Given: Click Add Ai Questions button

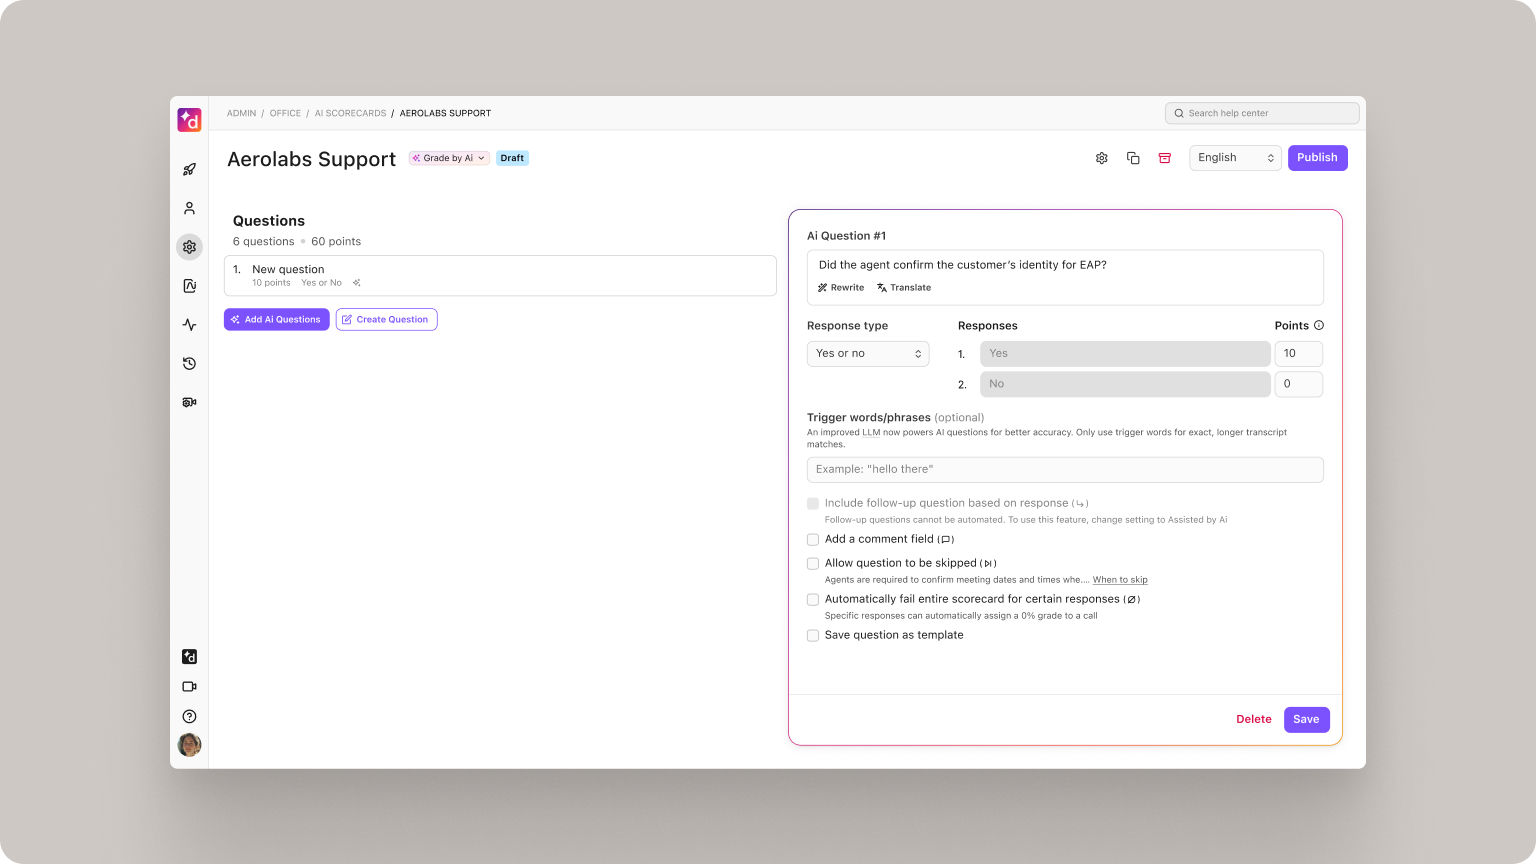Looking at the screenshot, I should click(x=277, y=320).
